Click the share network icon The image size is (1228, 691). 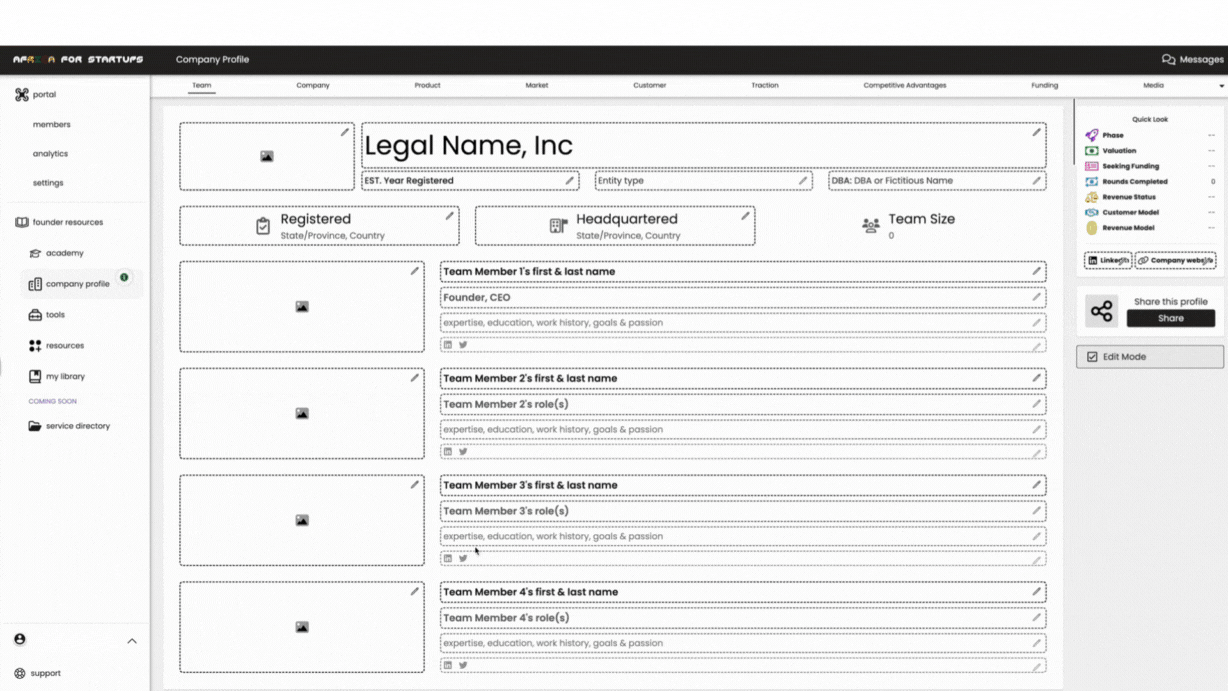click(x=1101, y=311)
